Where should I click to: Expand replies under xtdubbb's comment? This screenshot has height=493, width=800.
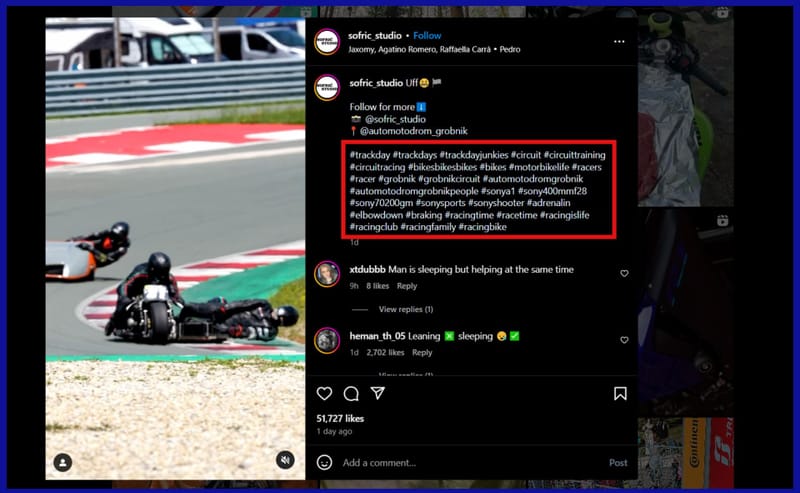[406, 309]
